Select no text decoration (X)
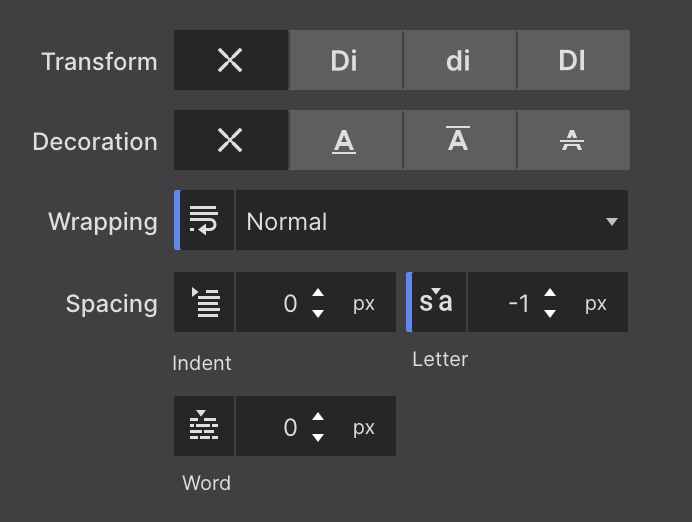The width and height of the screenshot is (692, 522). point(231,140)
